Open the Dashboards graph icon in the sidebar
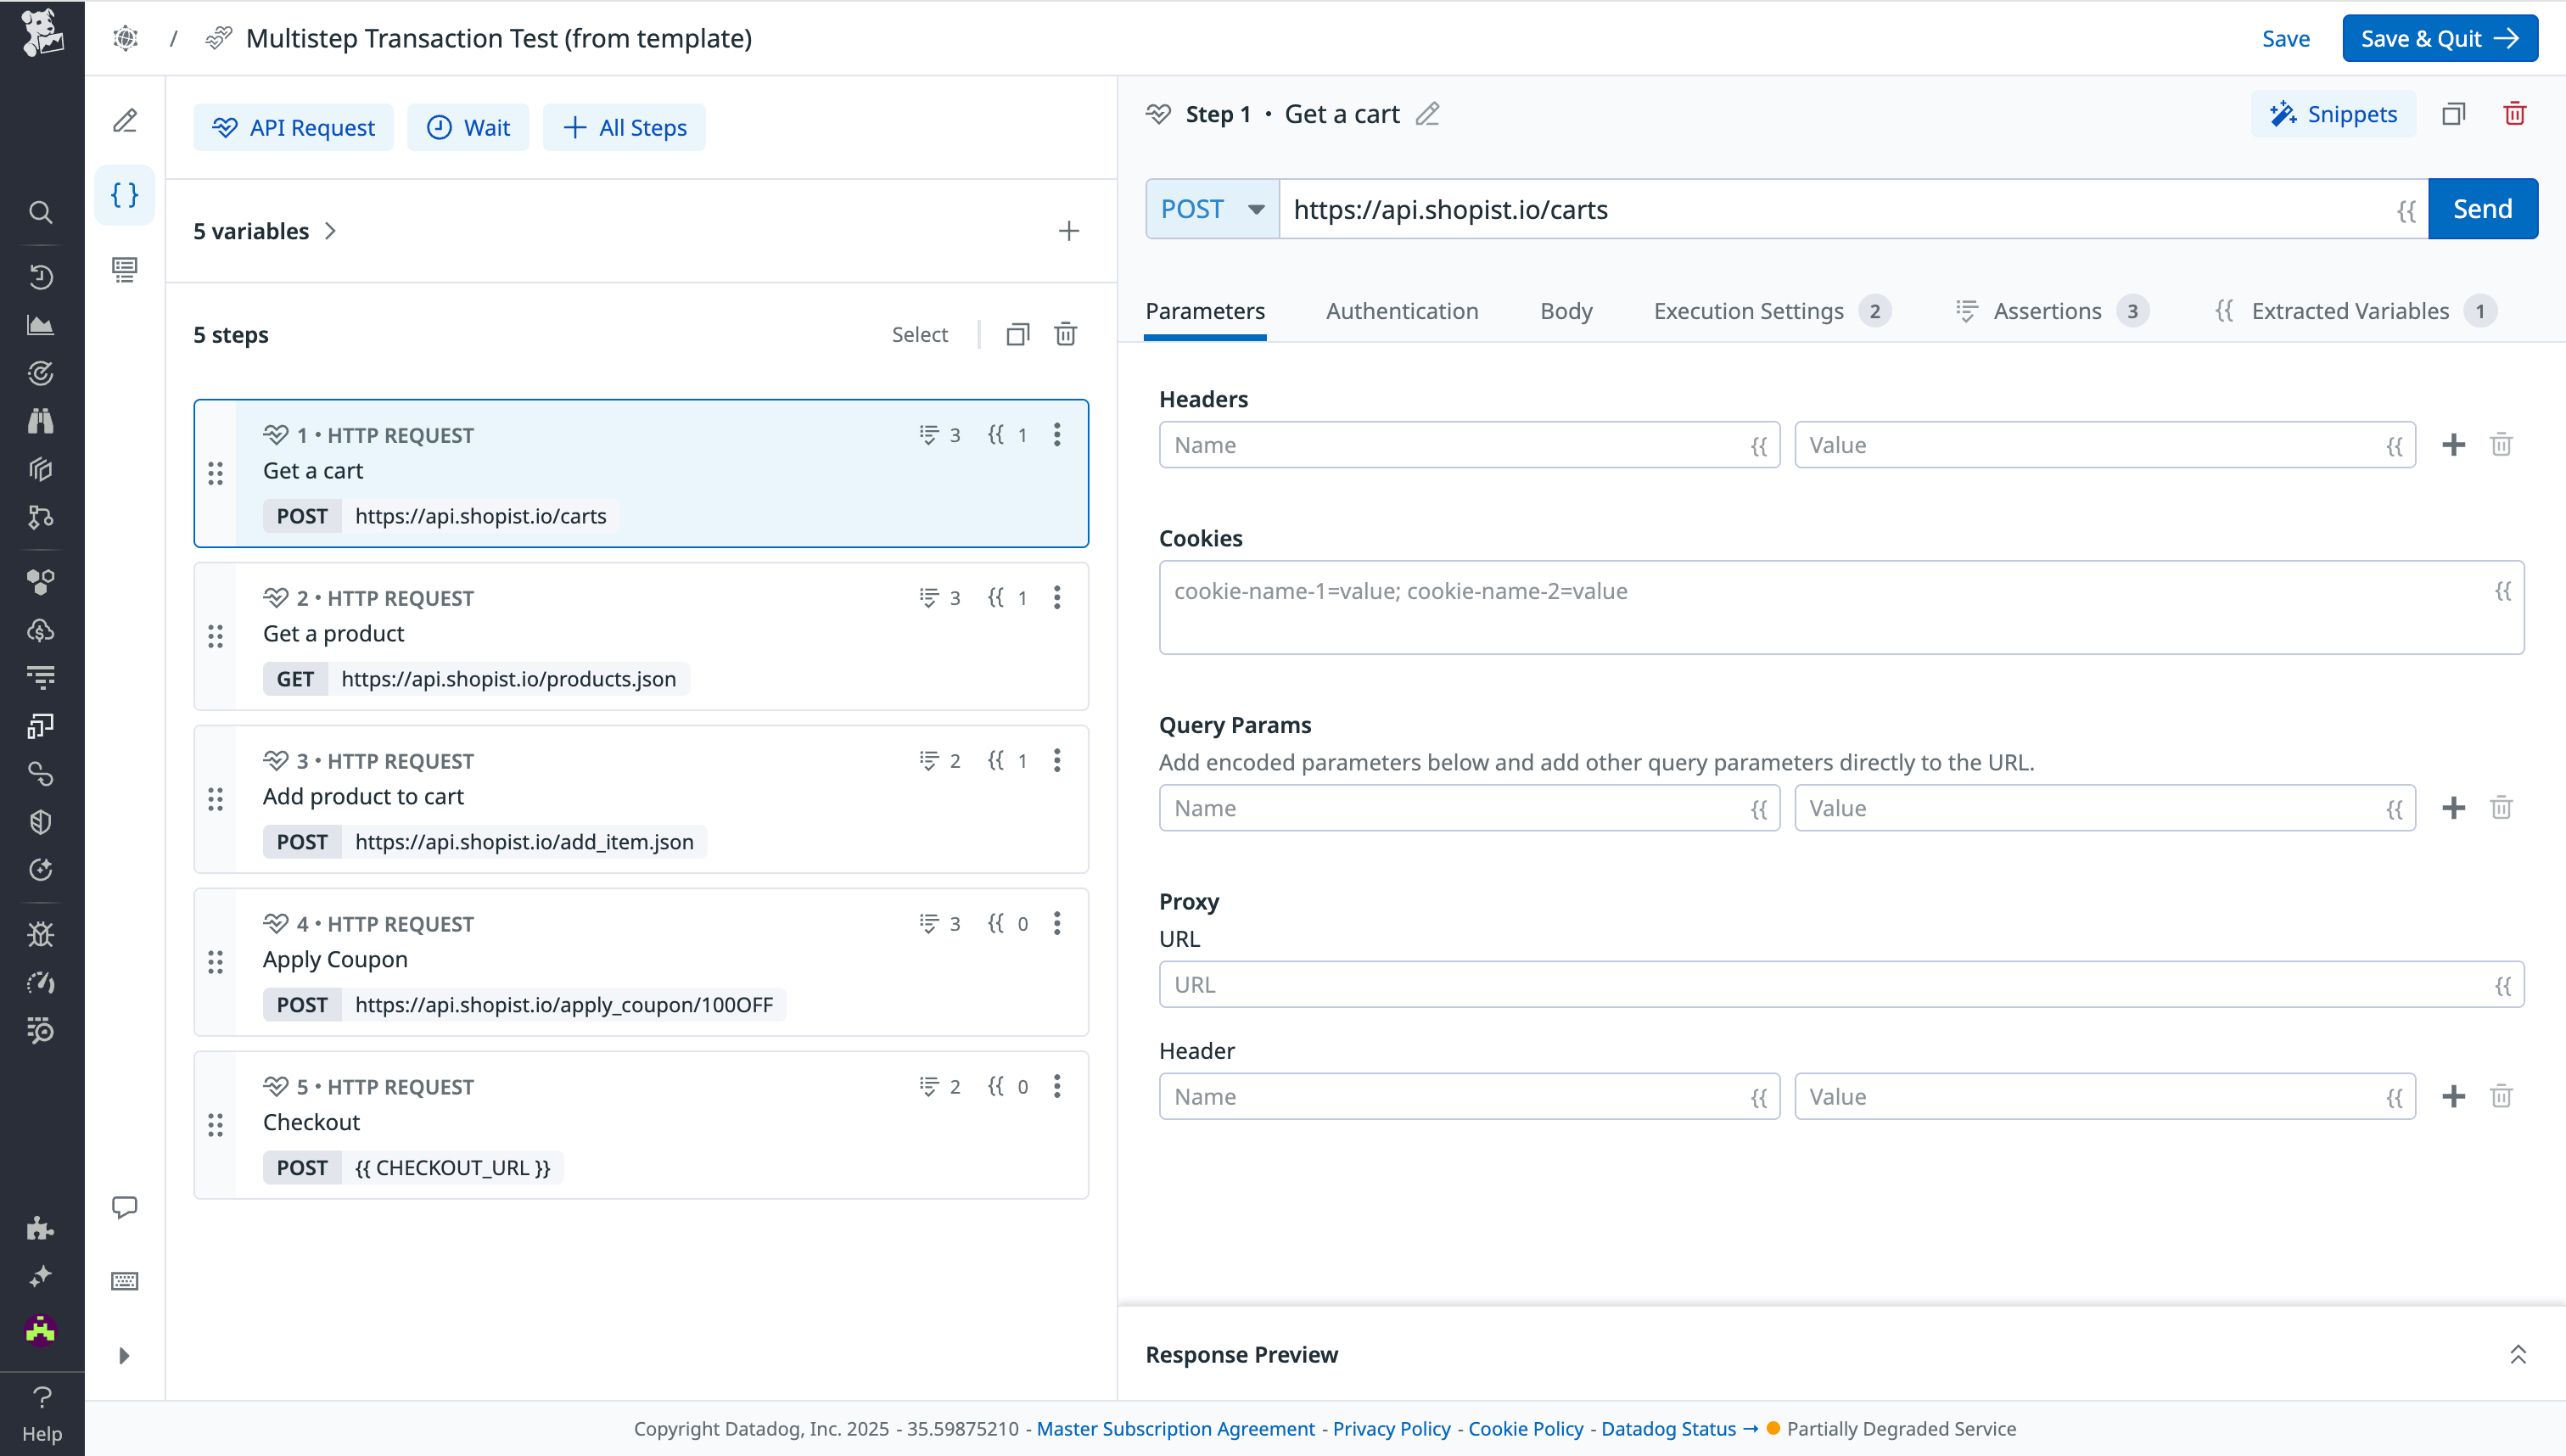2566x1456 pixels. pos(40,324)
